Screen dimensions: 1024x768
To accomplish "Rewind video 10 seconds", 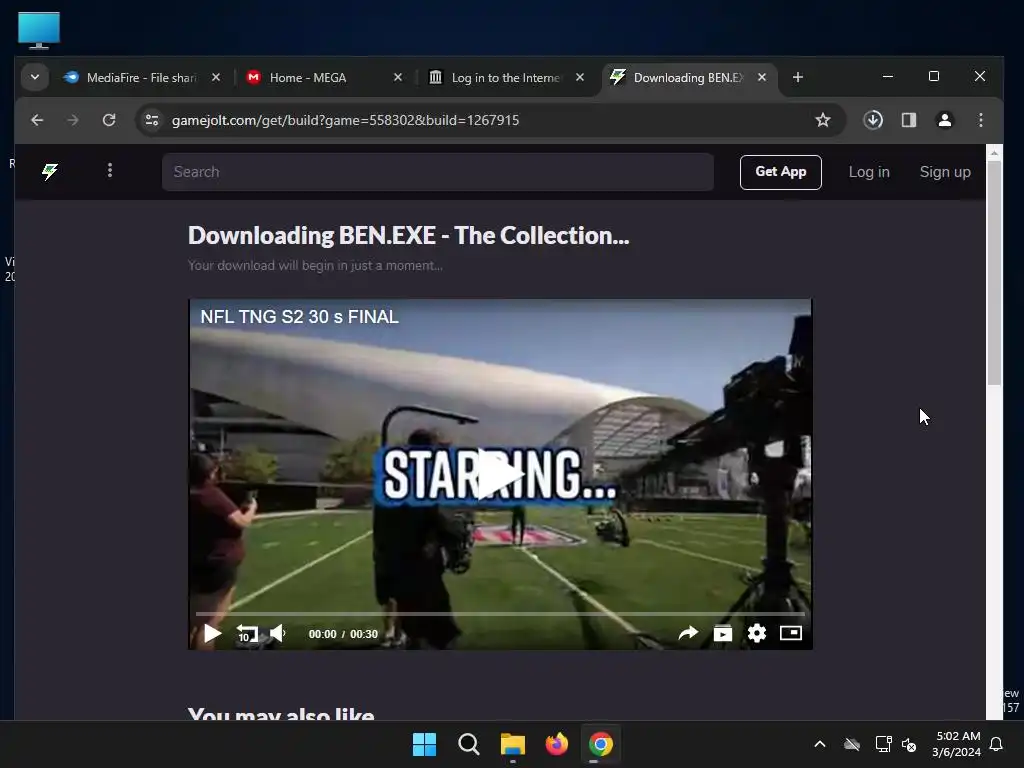I will [x=247, y=633].
